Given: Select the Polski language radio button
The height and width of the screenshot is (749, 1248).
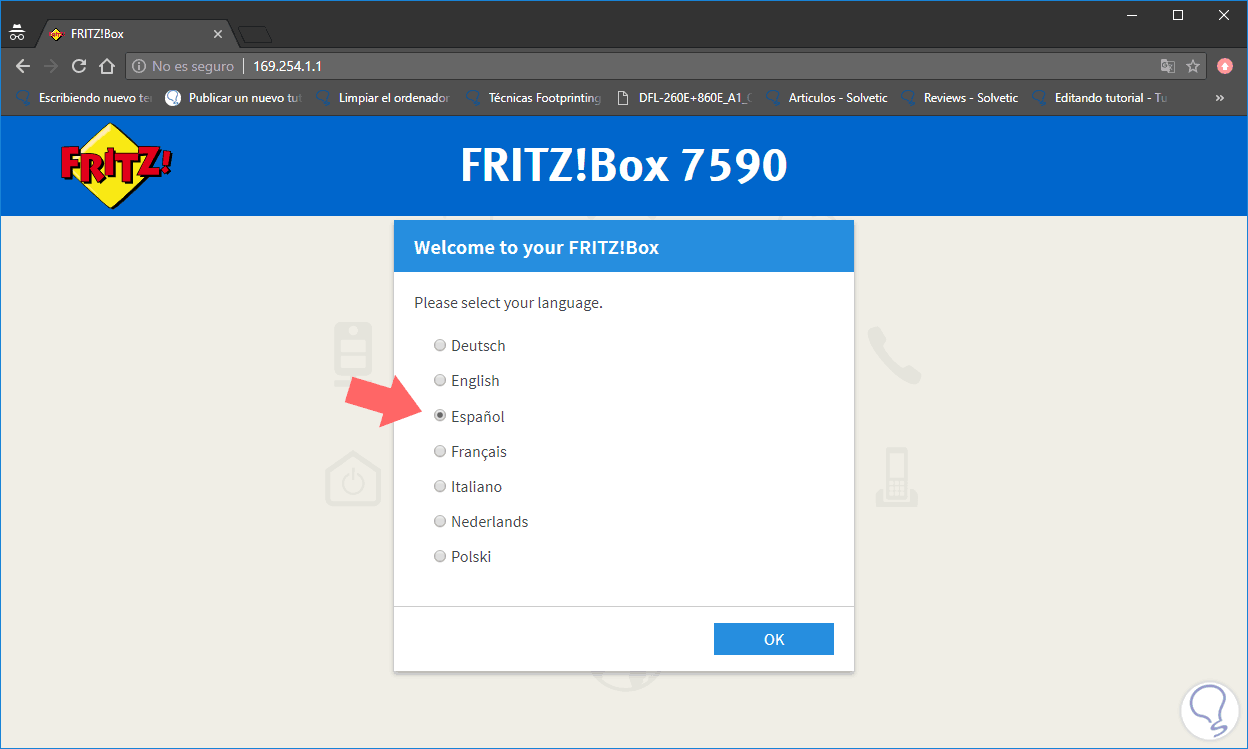Looking at the screenshot, I should pos(440,556).
